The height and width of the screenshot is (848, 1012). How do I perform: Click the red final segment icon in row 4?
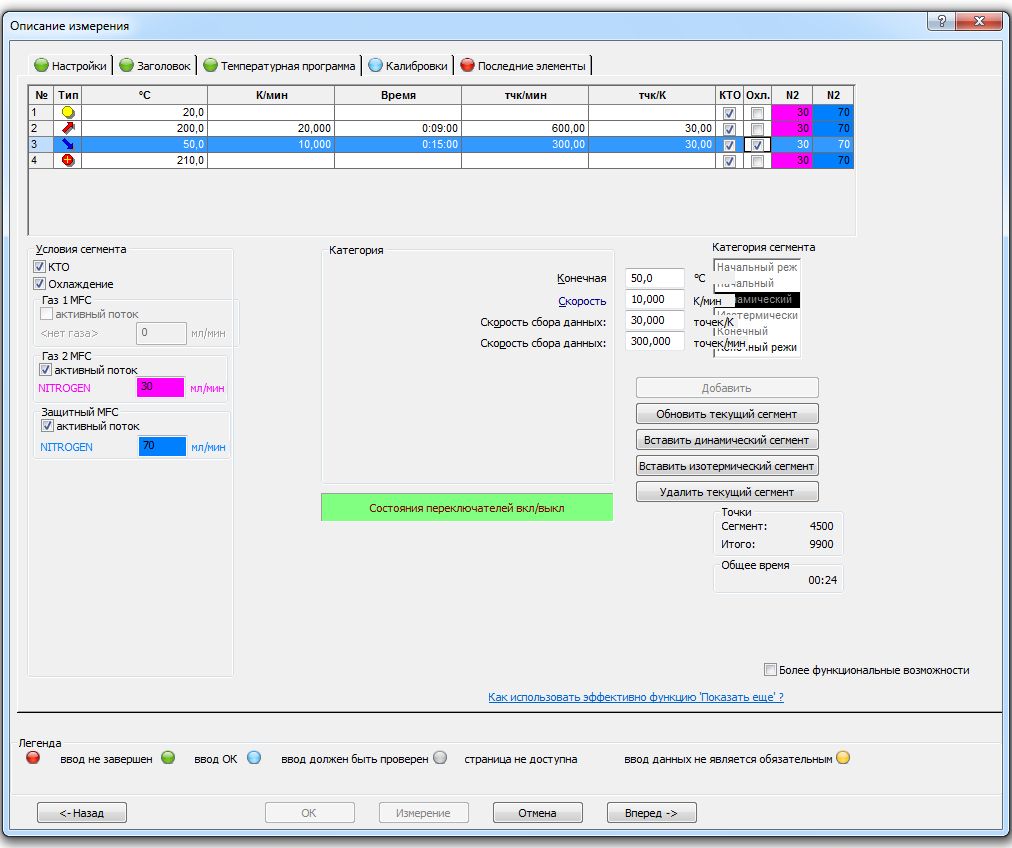(68, 161)
